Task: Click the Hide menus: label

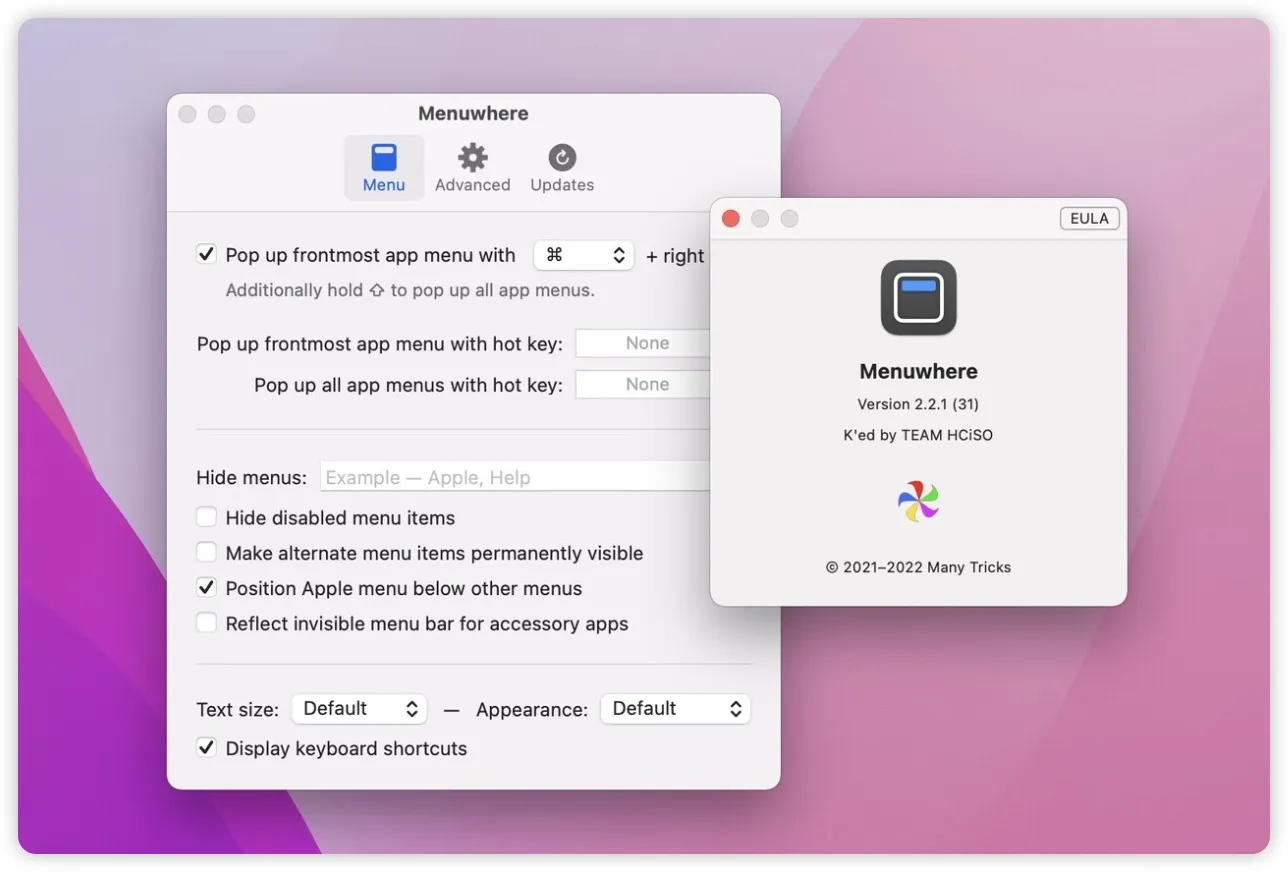Action: 252,478
